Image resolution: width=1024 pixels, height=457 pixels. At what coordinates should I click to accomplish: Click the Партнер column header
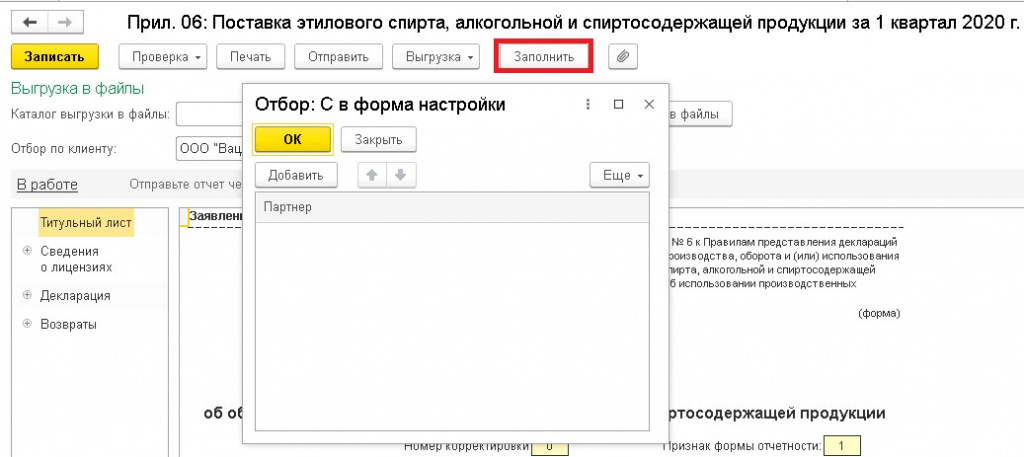tap(452, 208)
